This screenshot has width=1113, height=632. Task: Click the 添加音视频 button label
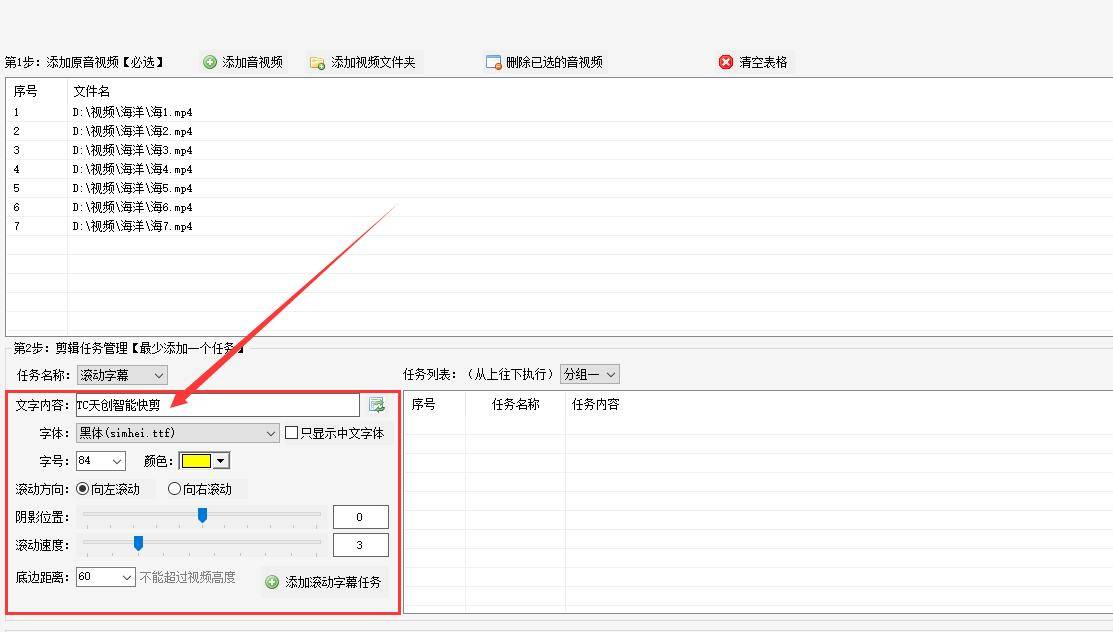252,62
